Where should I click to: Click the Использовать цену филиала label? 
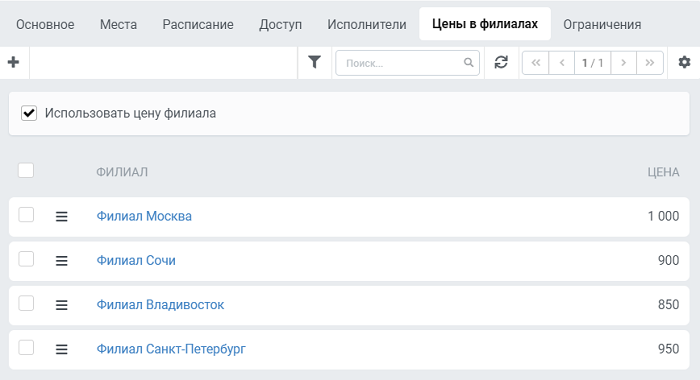point(130,113)
